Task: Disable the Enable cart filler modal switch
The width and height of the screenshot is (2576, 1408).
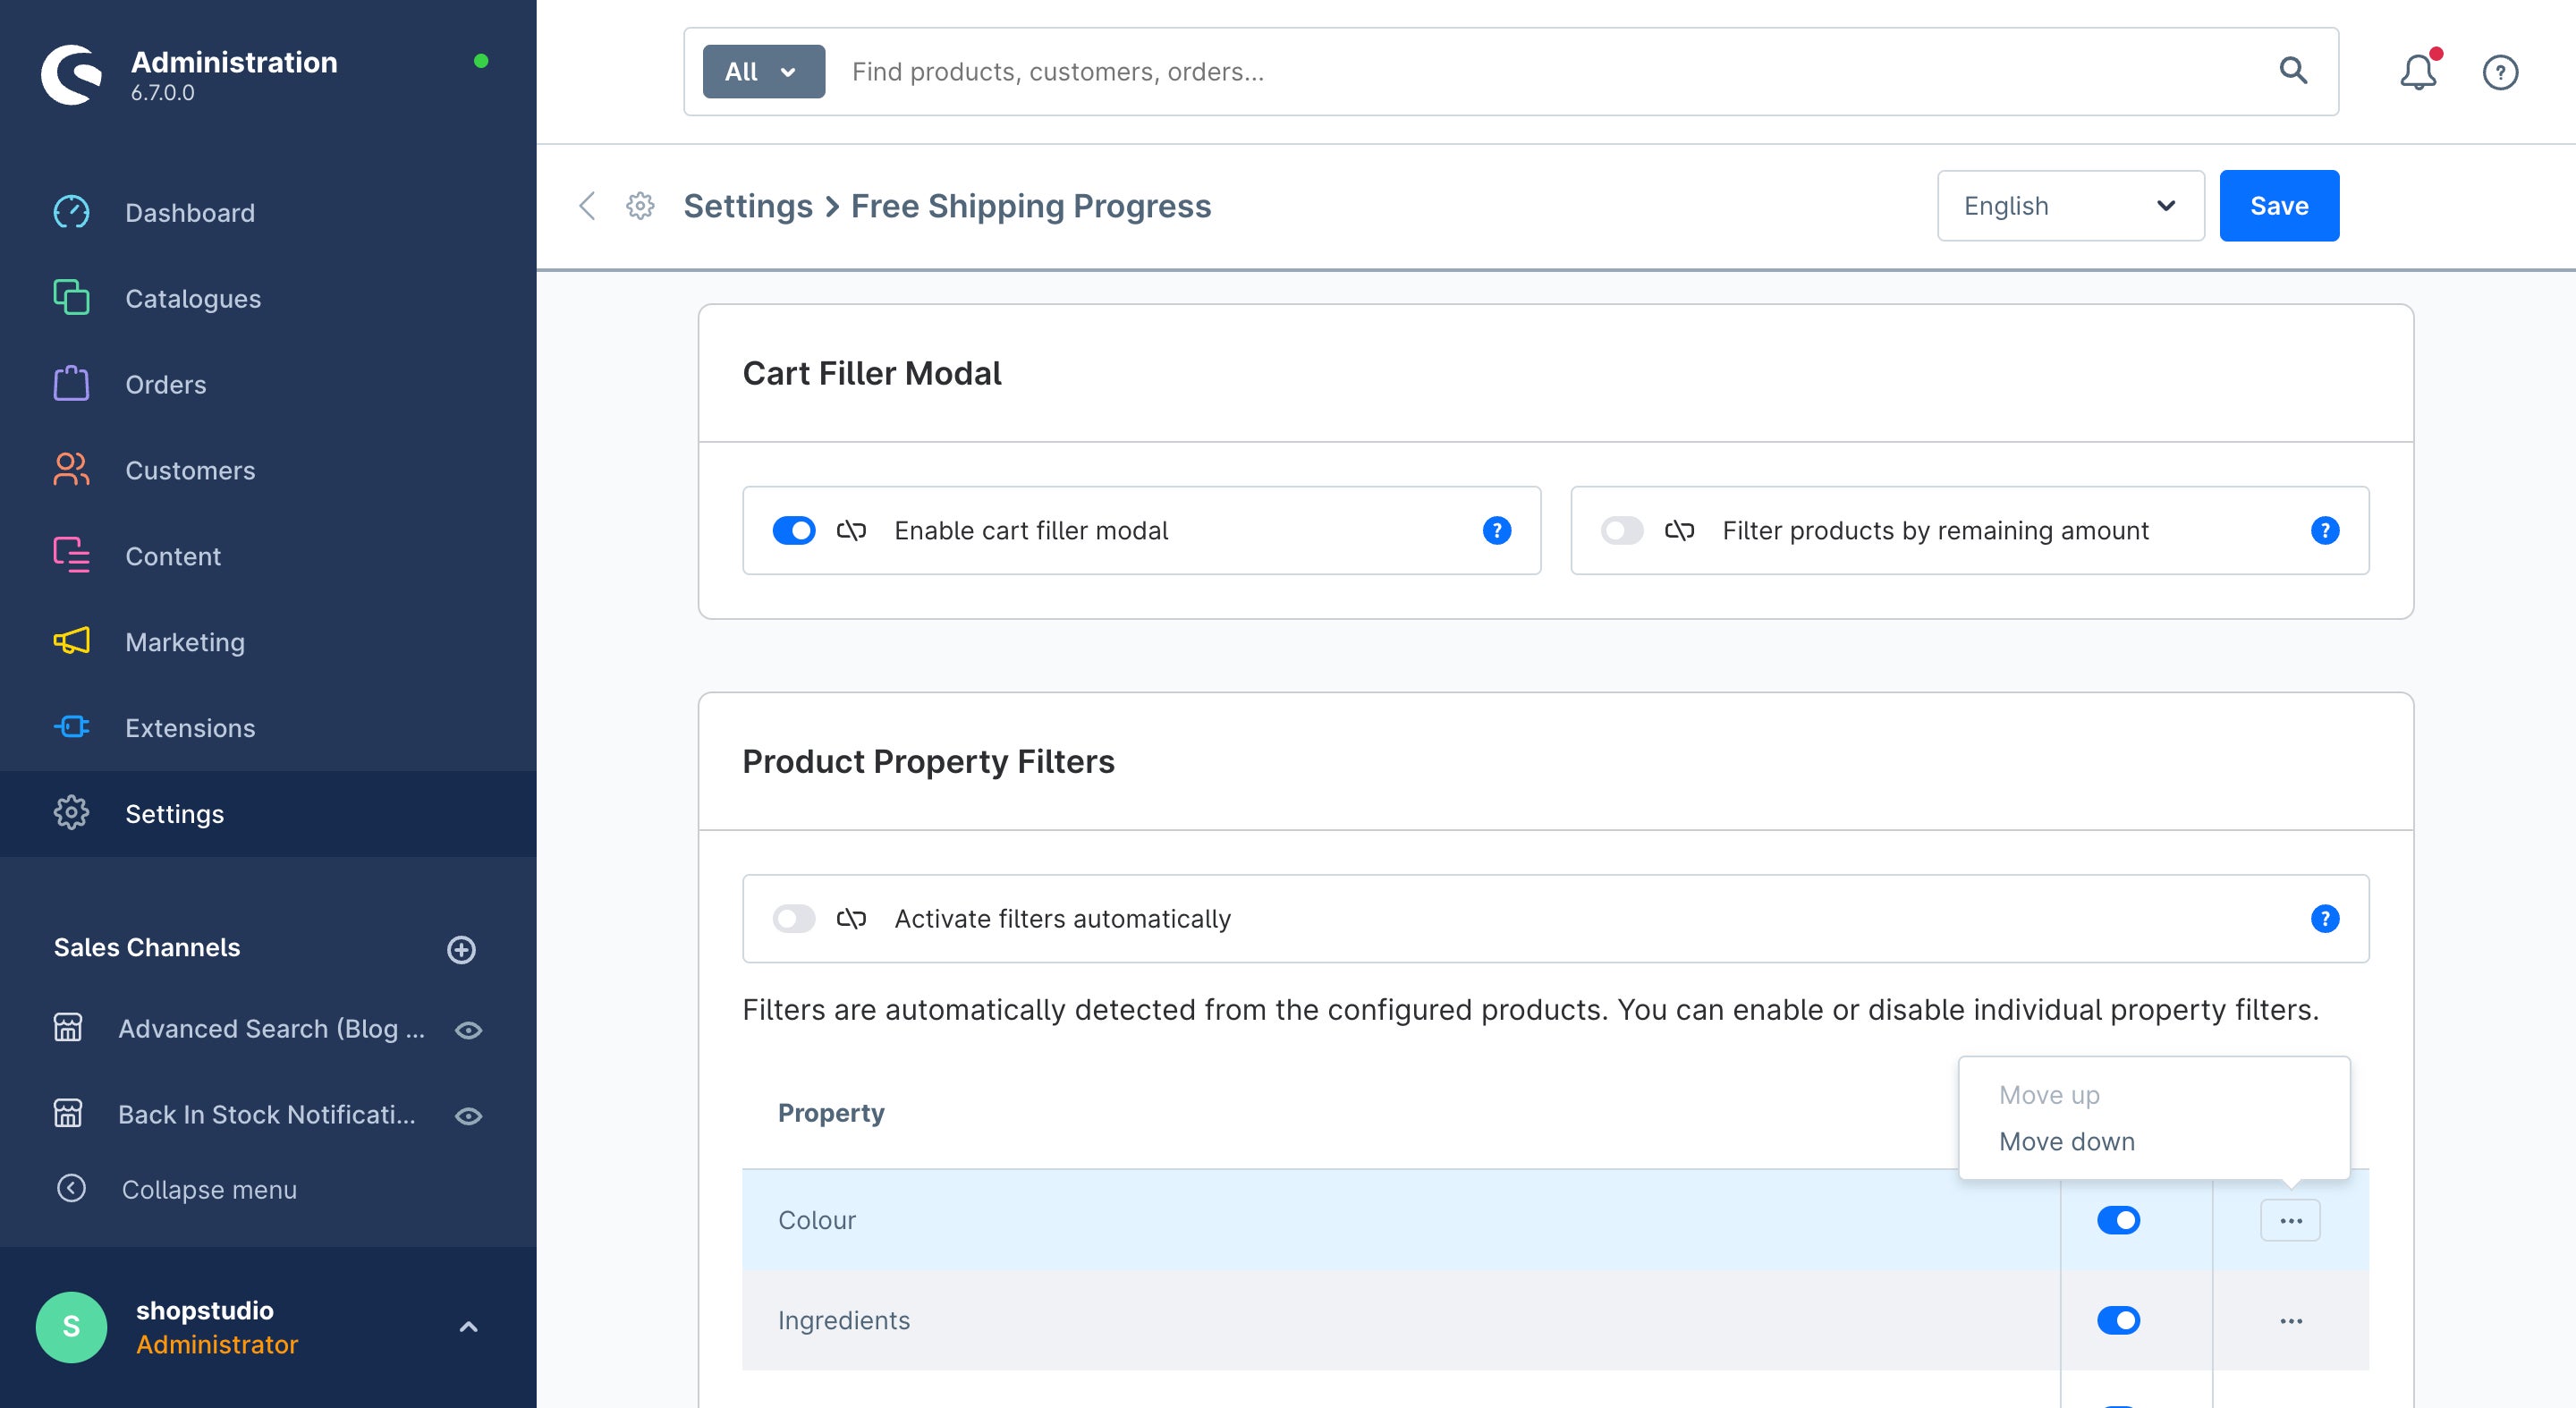Action: click(794, 530)
